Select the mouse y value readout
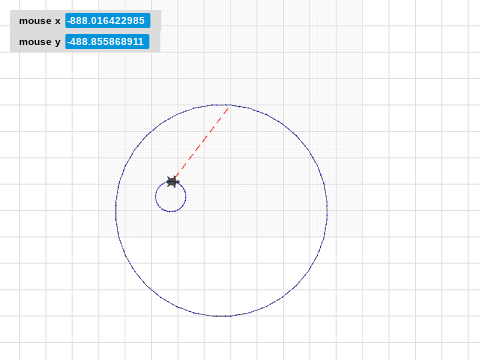 107,42
